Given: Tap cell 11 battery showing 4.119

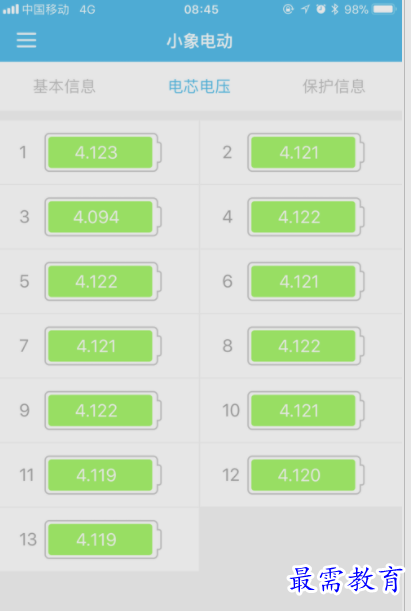Looking at the screenshot, I should (x=103, y=475).
